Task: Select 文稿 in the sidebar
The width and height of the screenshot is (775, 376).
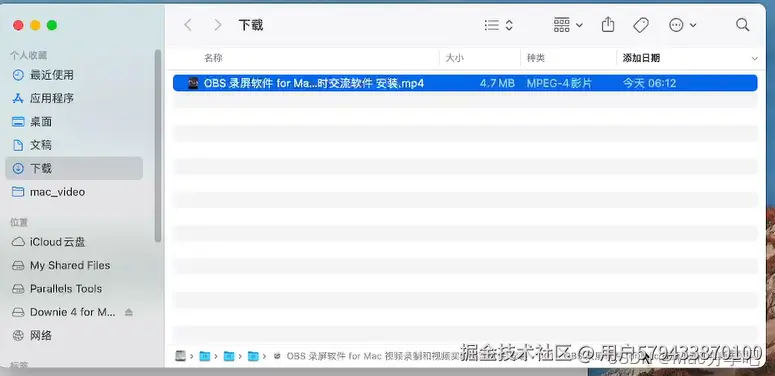Action: pos(74,145)
